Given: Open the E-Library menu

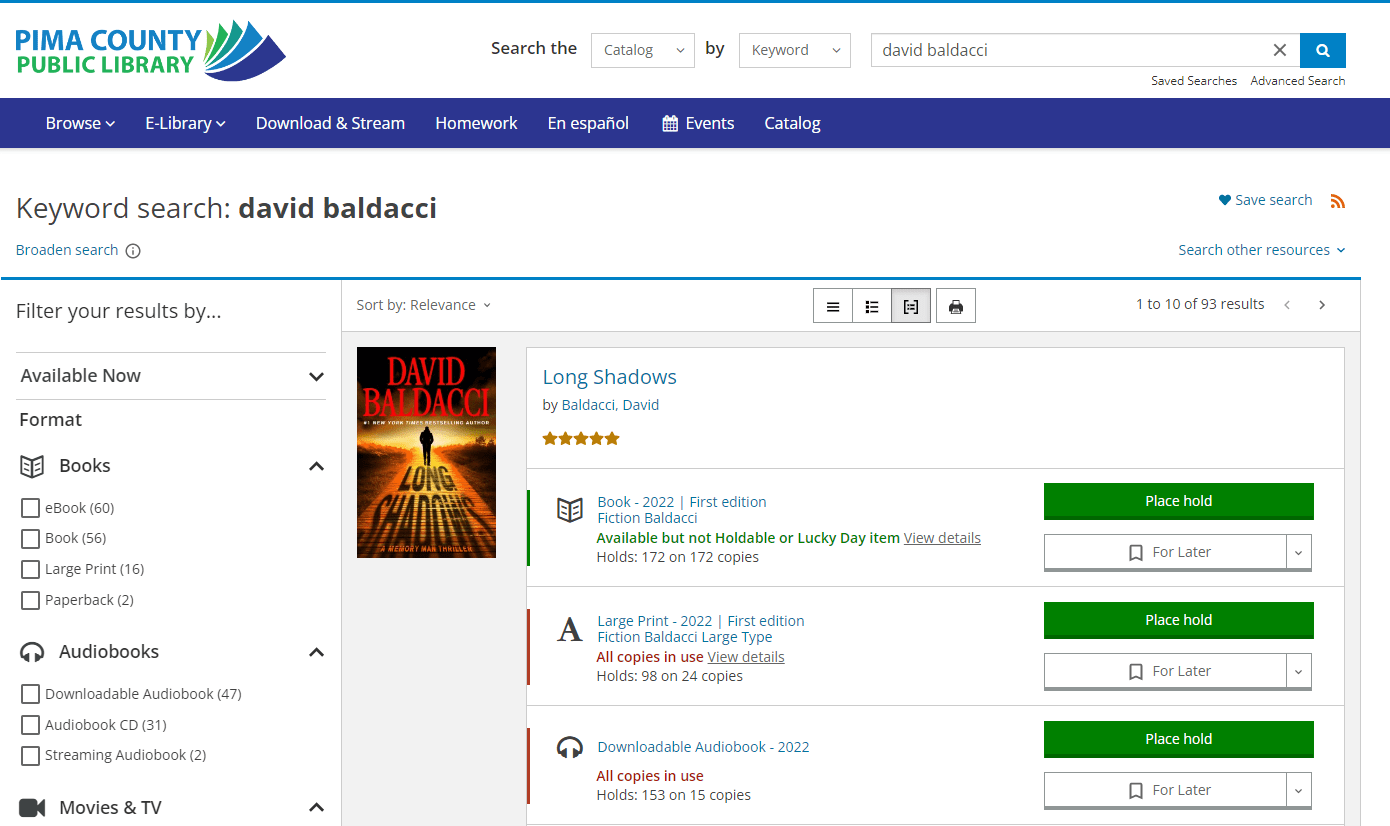Looking at the screenshot, I should pyautogui.click(x=185, y=123).
